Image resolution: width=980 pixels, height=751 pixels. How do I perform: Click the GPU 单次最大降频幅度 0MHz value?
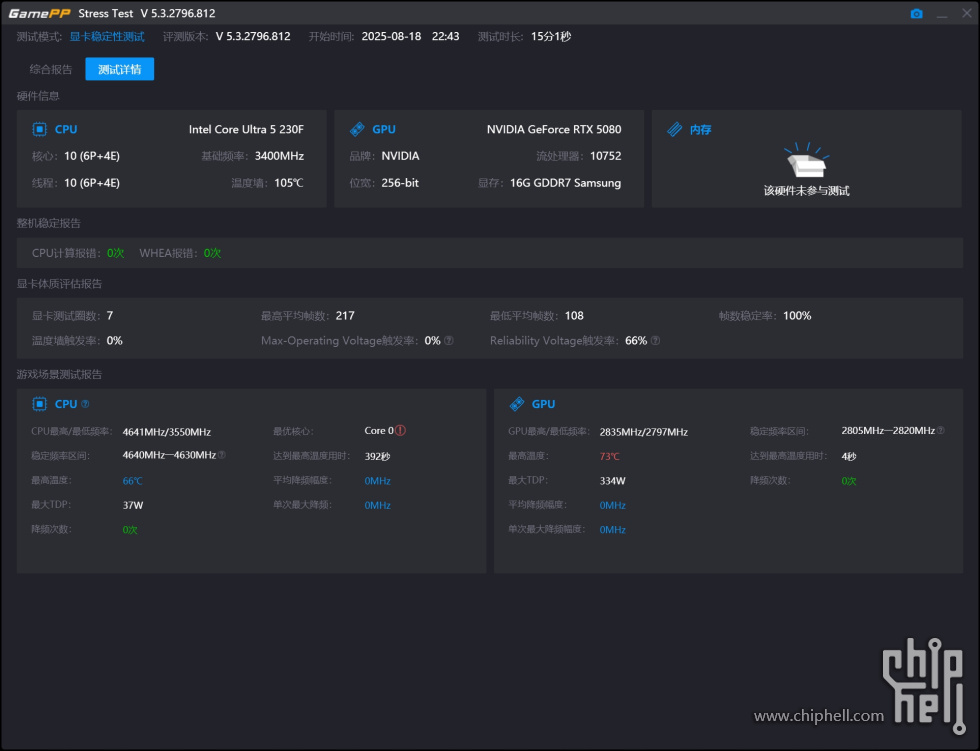coord(612,530)
